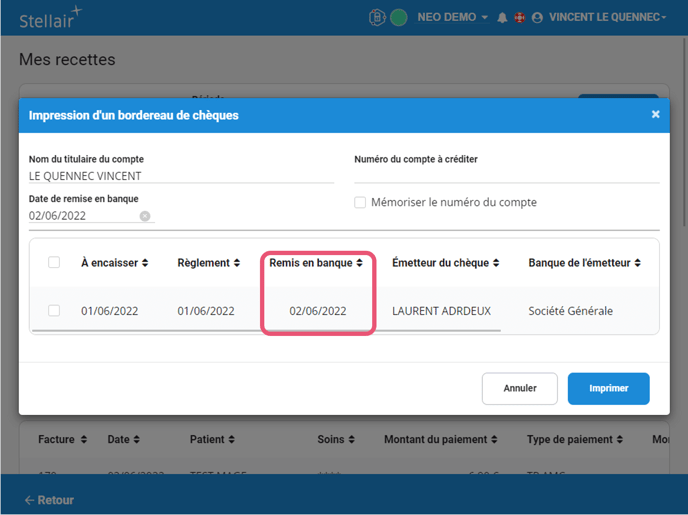Image resolution: width=688 pixels, height=515 pixels.
Task: Open the NEO DEMO dropdown
Action: (452, 18)
